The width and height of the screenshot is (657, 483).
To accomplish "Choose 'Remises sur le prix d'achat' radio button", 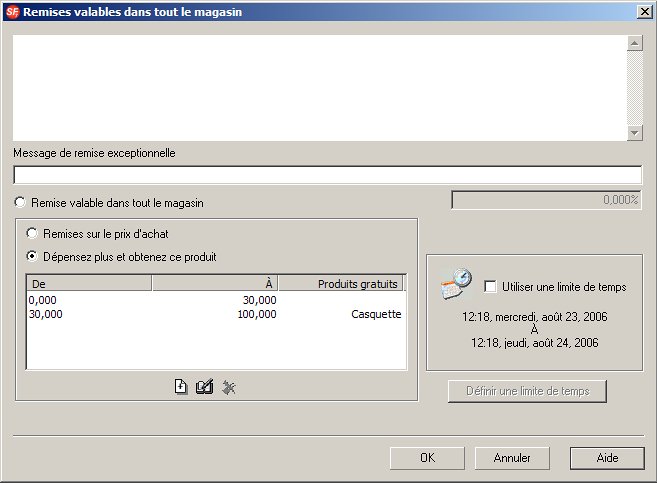I will pos(33,234).
